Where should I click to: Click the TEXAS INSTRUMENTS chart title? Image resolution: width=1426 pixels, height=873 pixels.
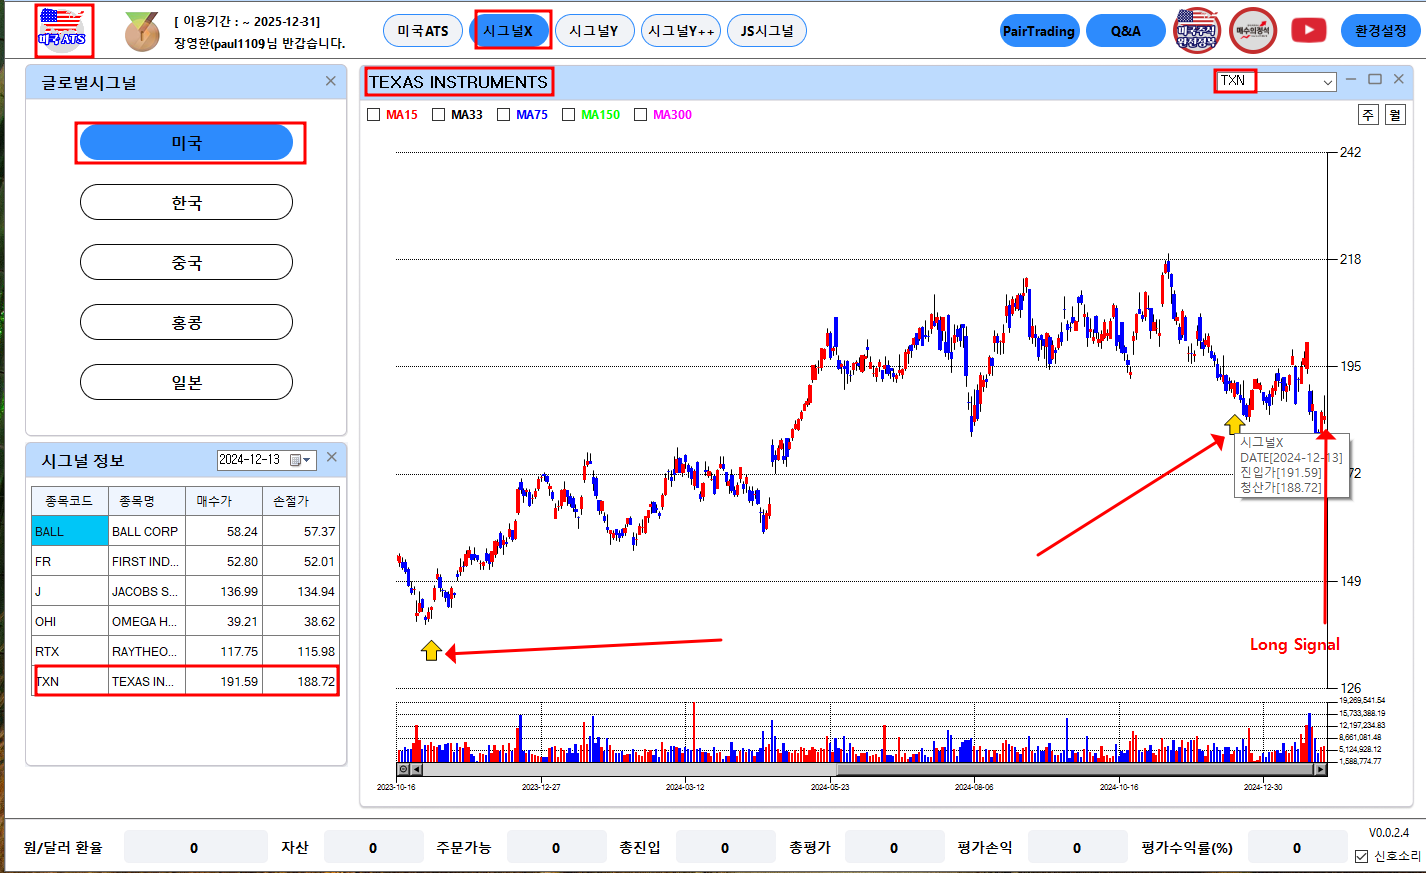pyautogui.click(x=458, y=82)
